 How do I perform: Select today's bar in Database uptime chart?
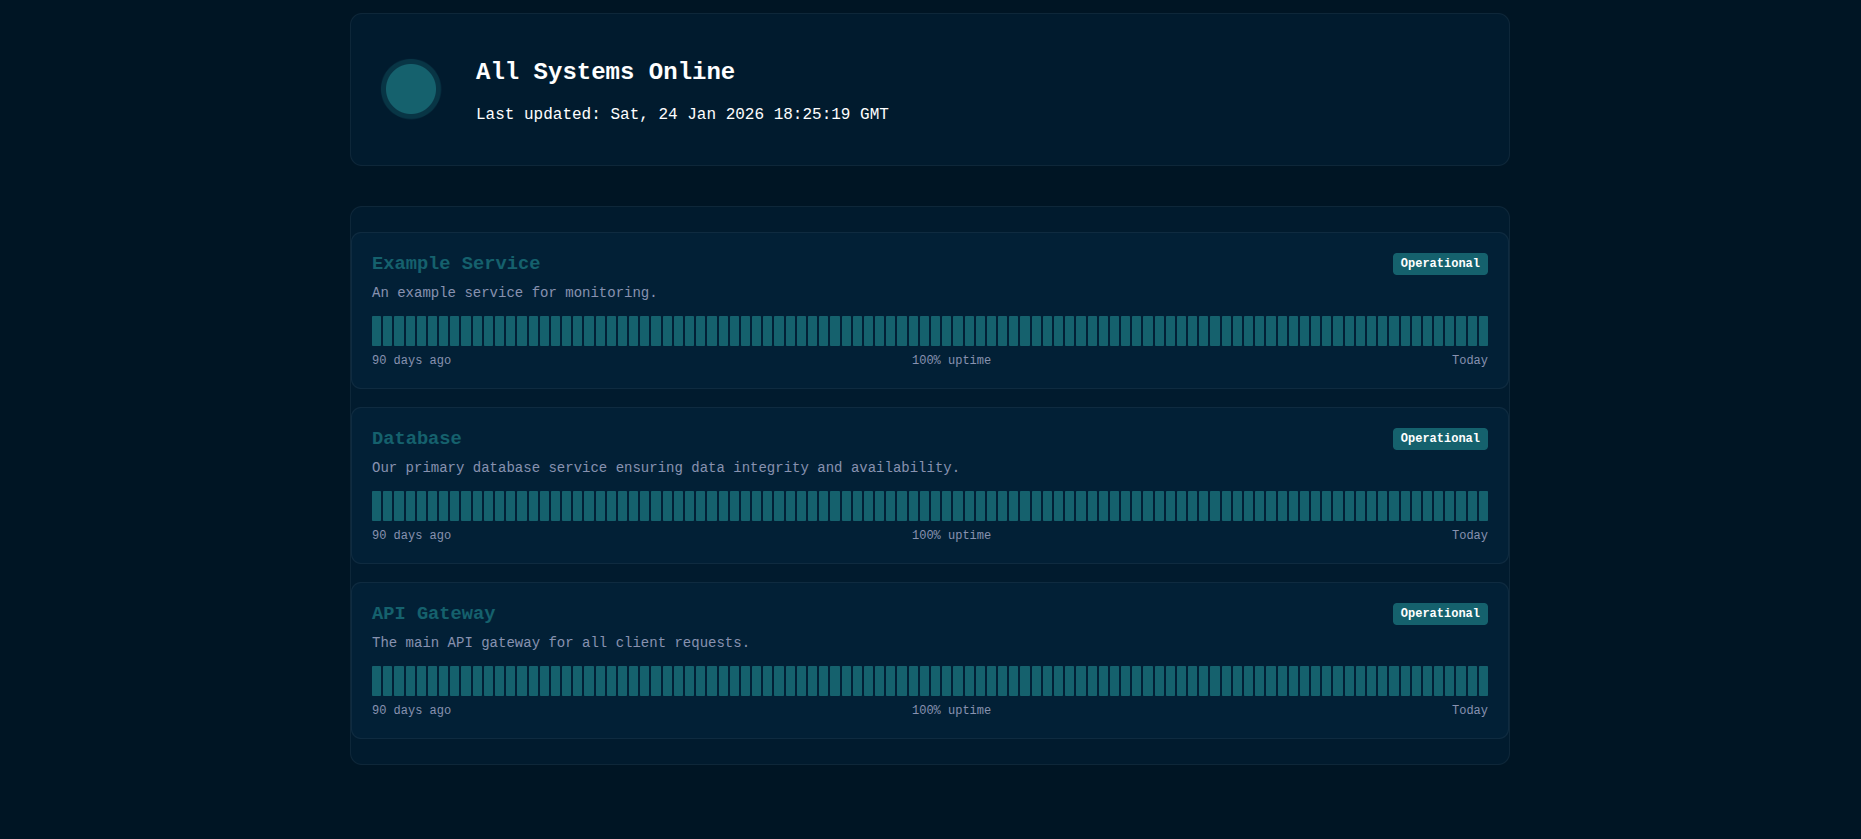point(1483,506)
